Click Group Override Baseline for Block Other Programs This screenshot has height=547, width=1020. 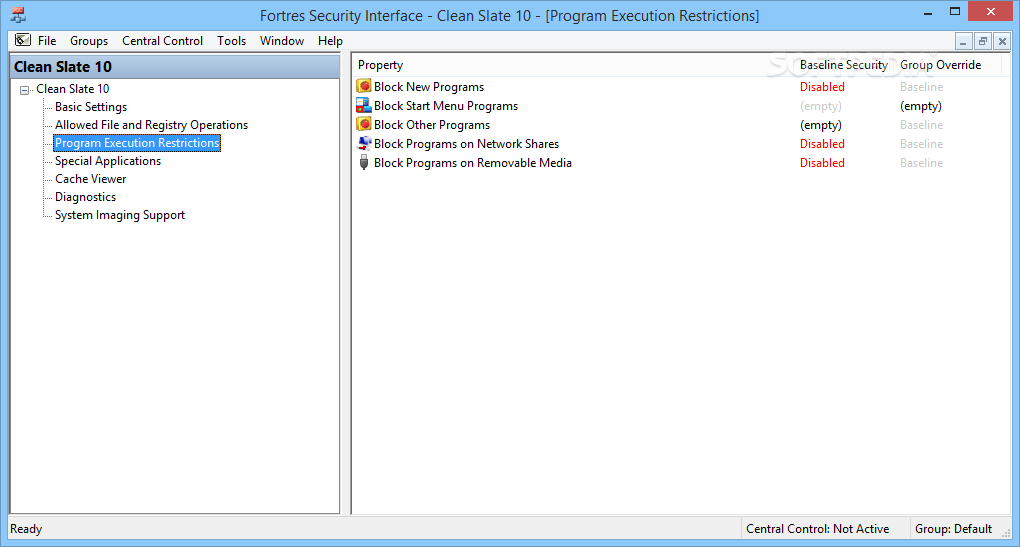922,125
